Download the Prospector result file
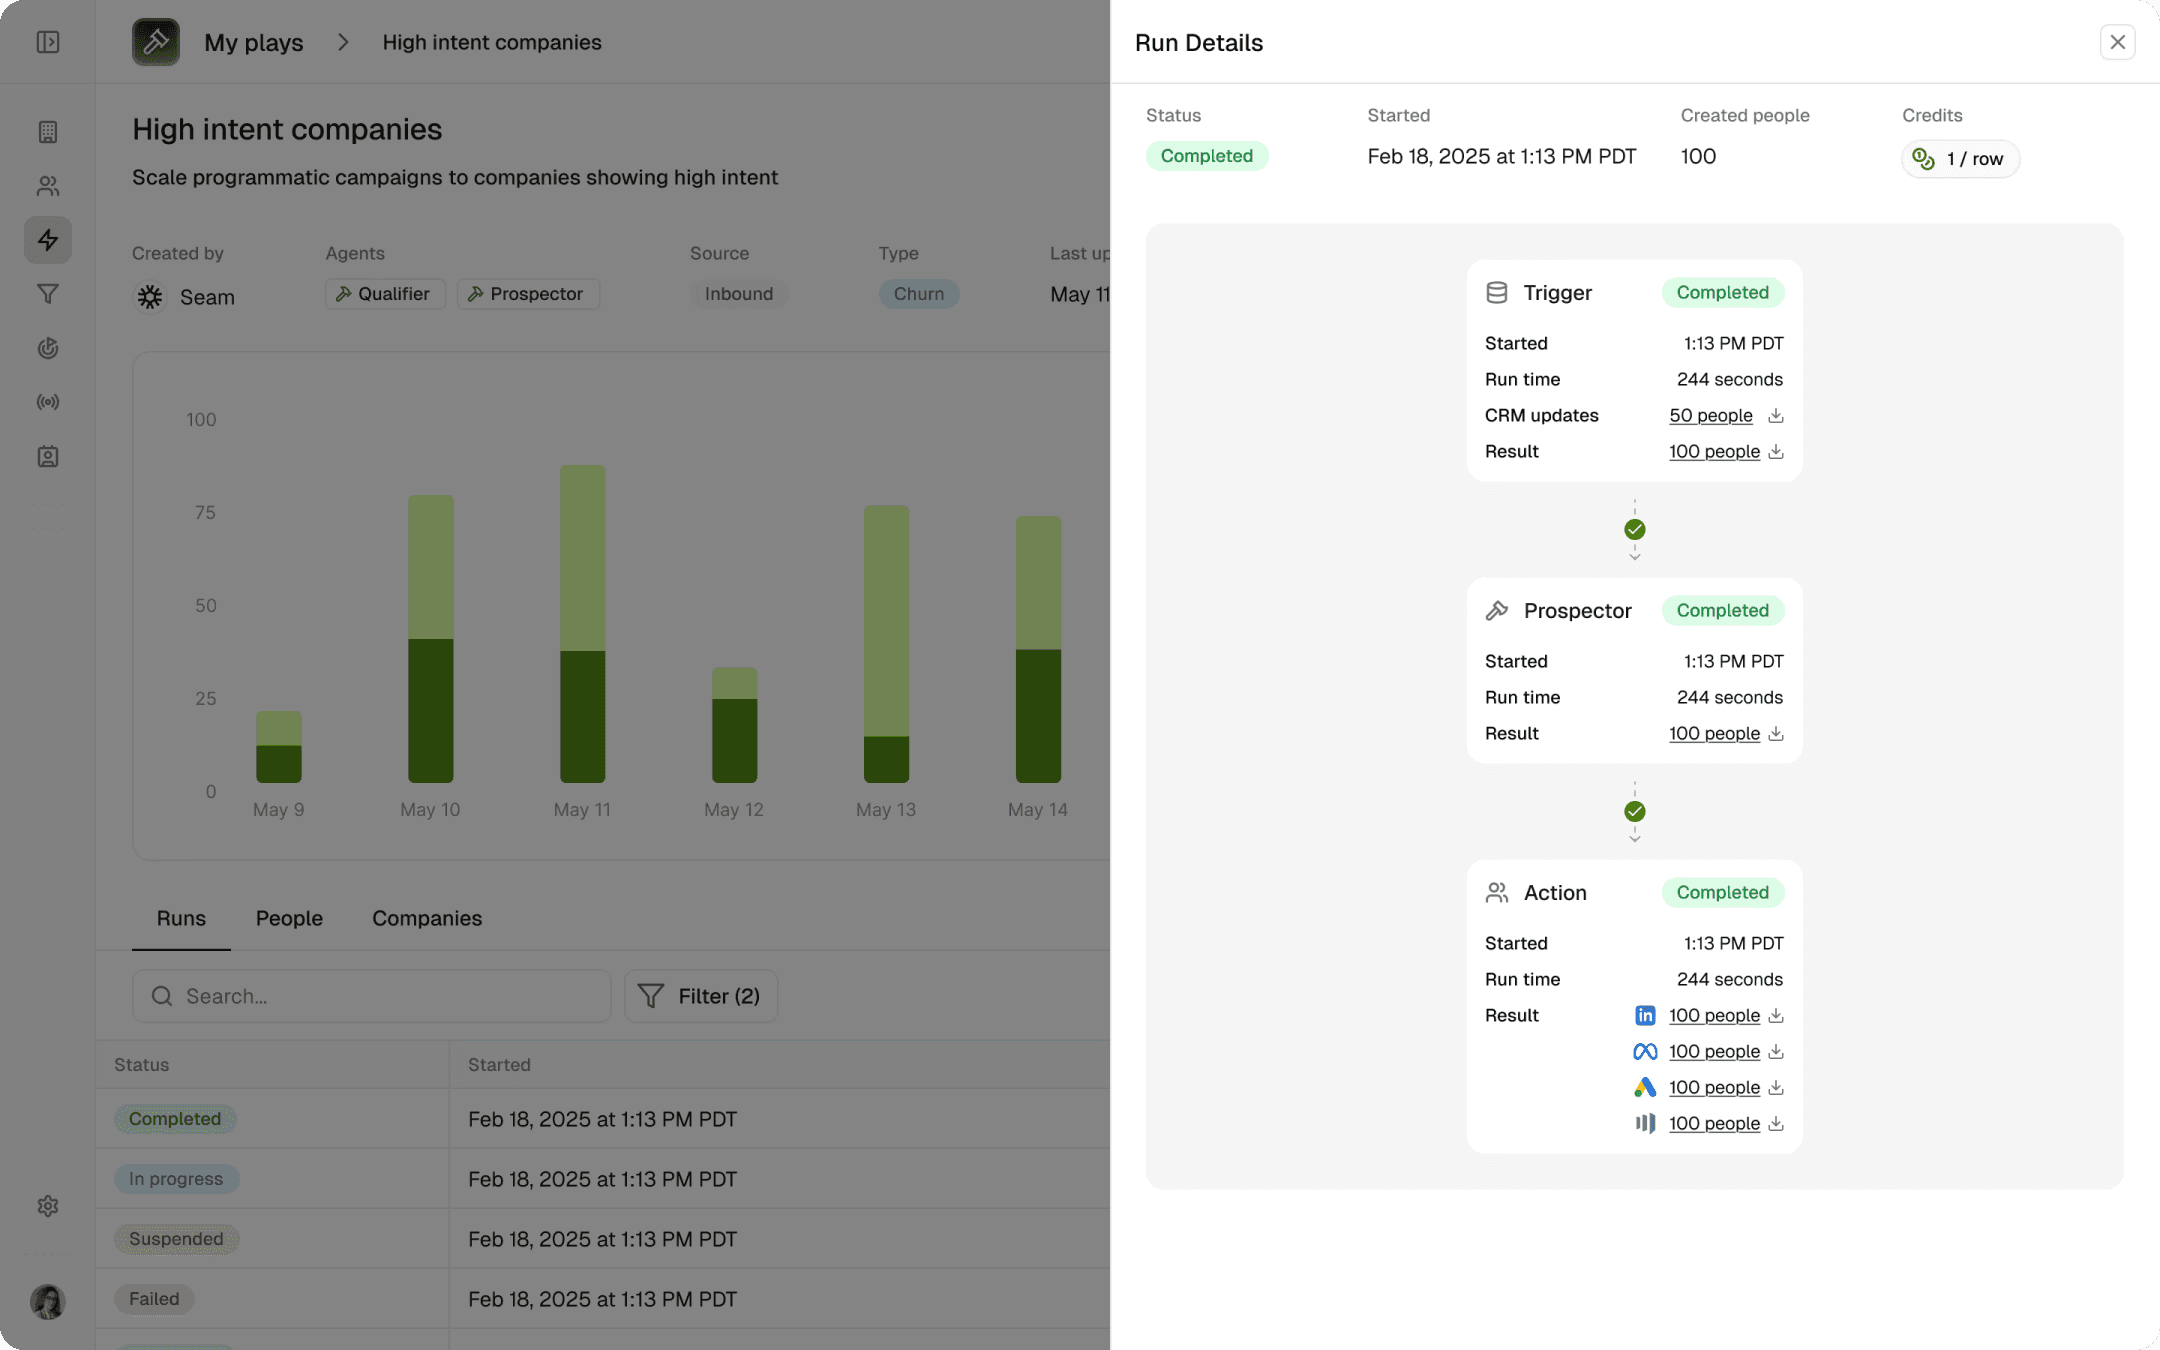This screenshot has width=2160, height=1350. click(x=1776, y=733)
